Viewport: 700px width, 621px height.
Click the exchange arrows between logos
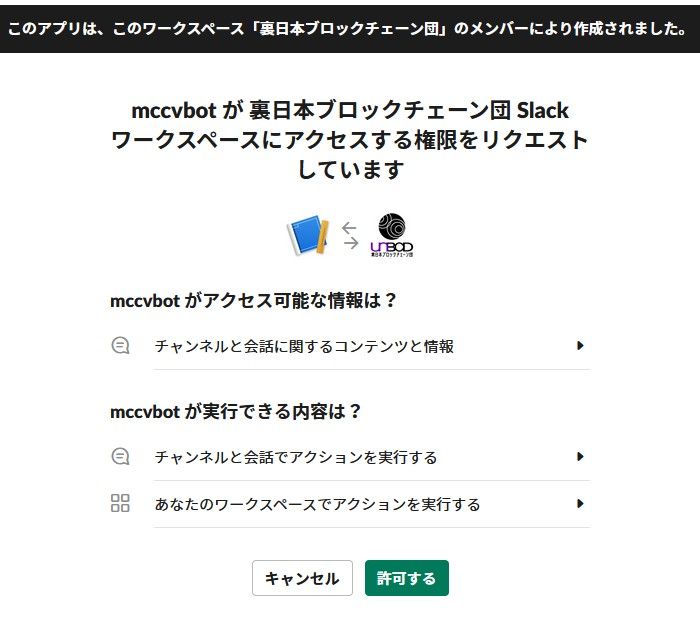pos(349,235)
